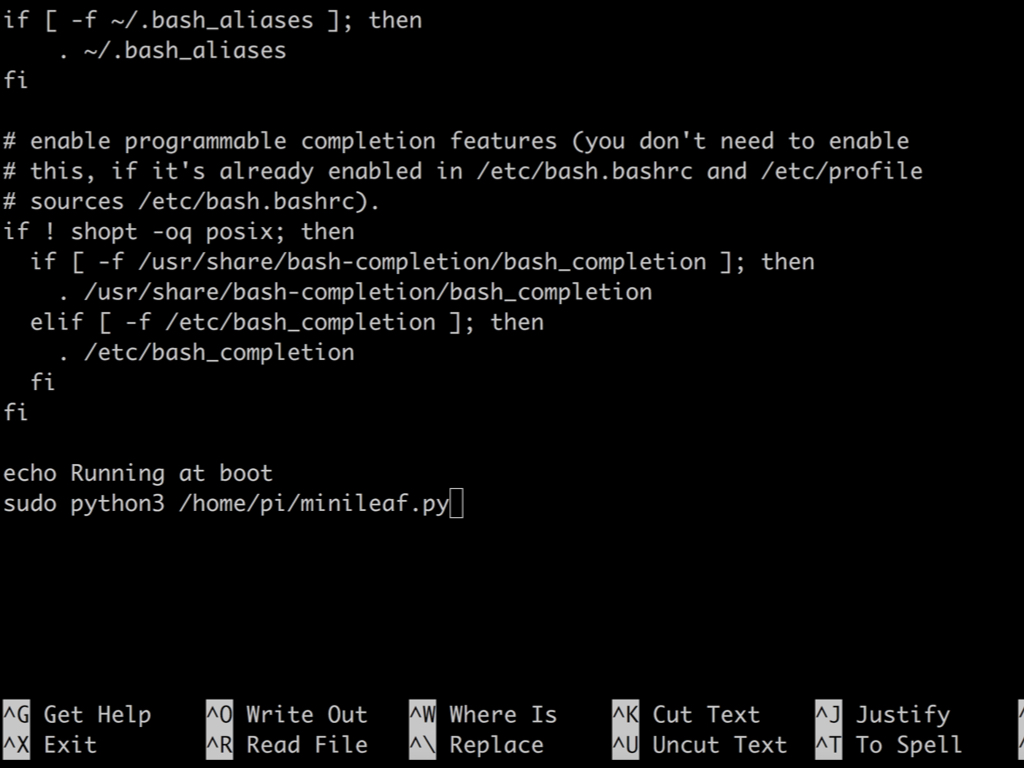The height and width of the screenshot is (768, 1024).
Task: Click the ^J Justify shortcut
Action: click(883, 714)
